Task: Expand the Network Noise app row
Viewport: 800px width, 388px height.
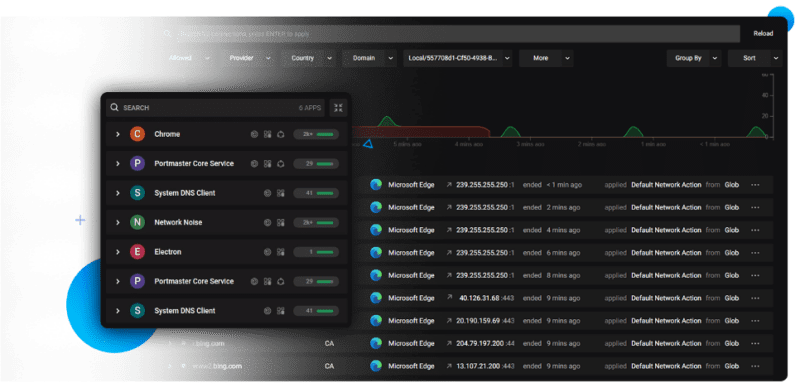Action: 117,223
